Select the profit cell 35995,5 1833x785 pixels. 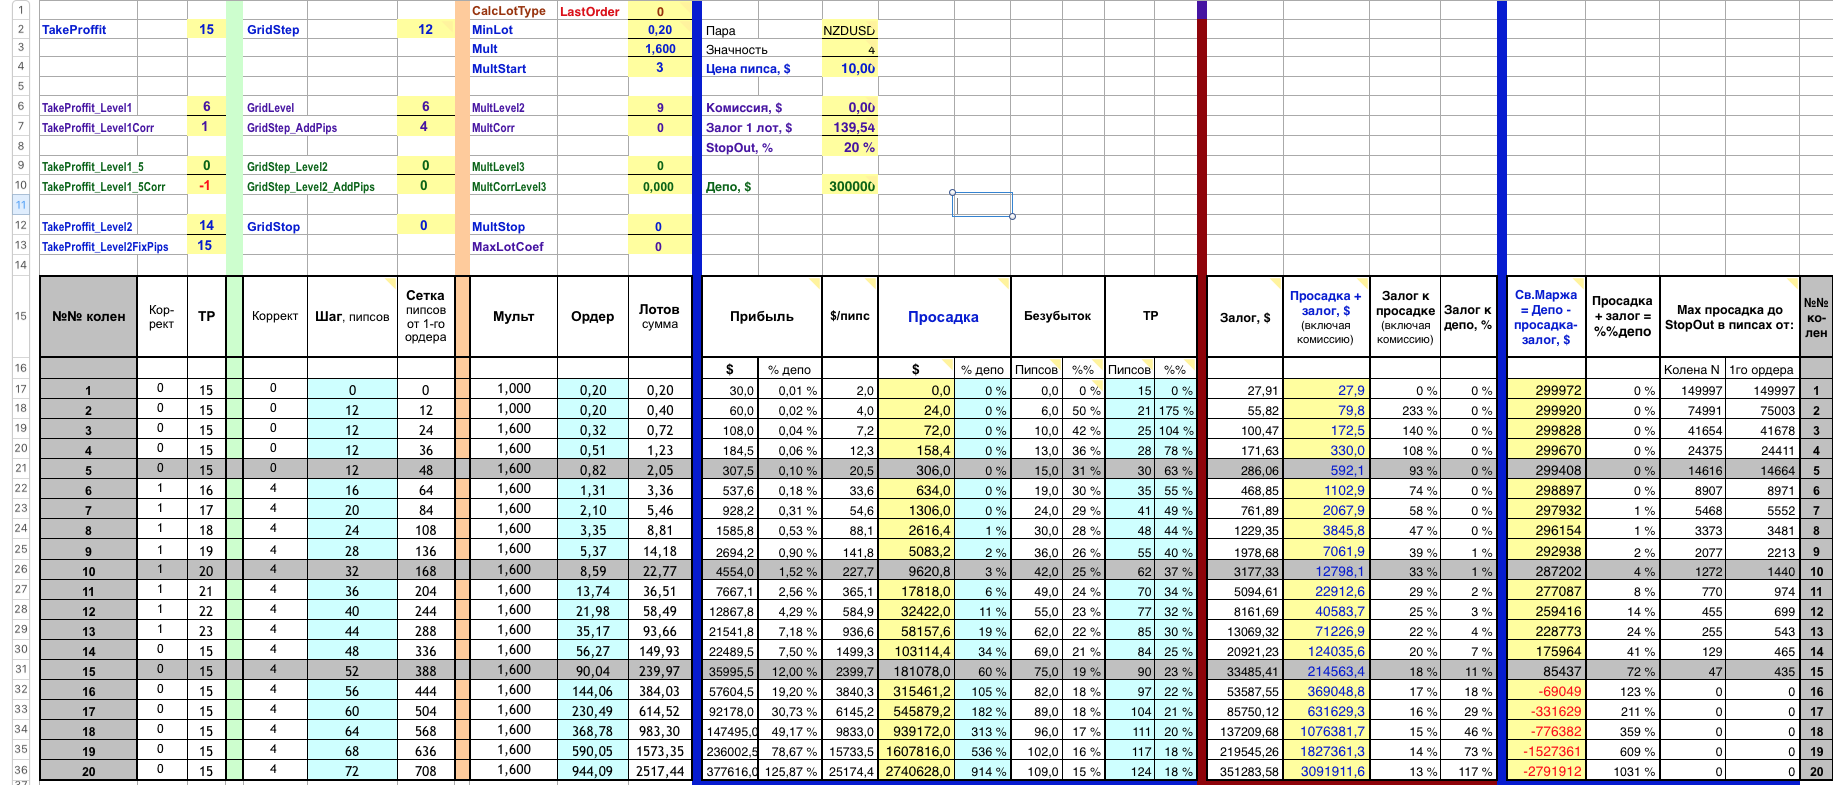tap(731, 671)
